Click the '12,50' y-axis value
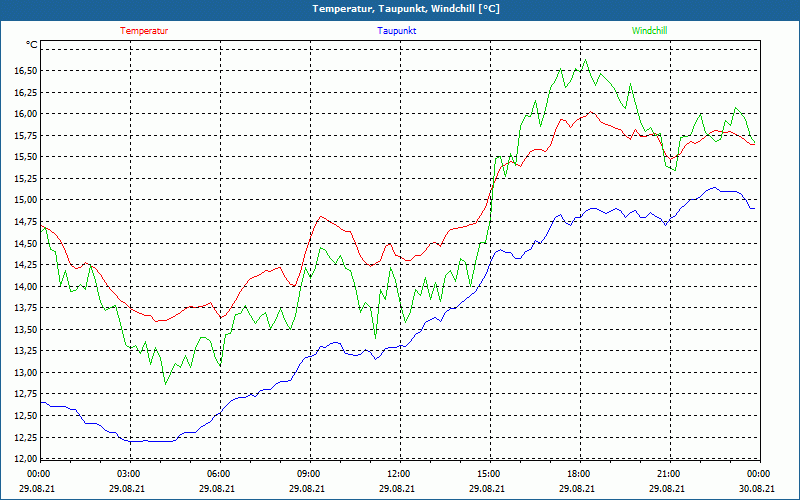 [x=26, y=416]
